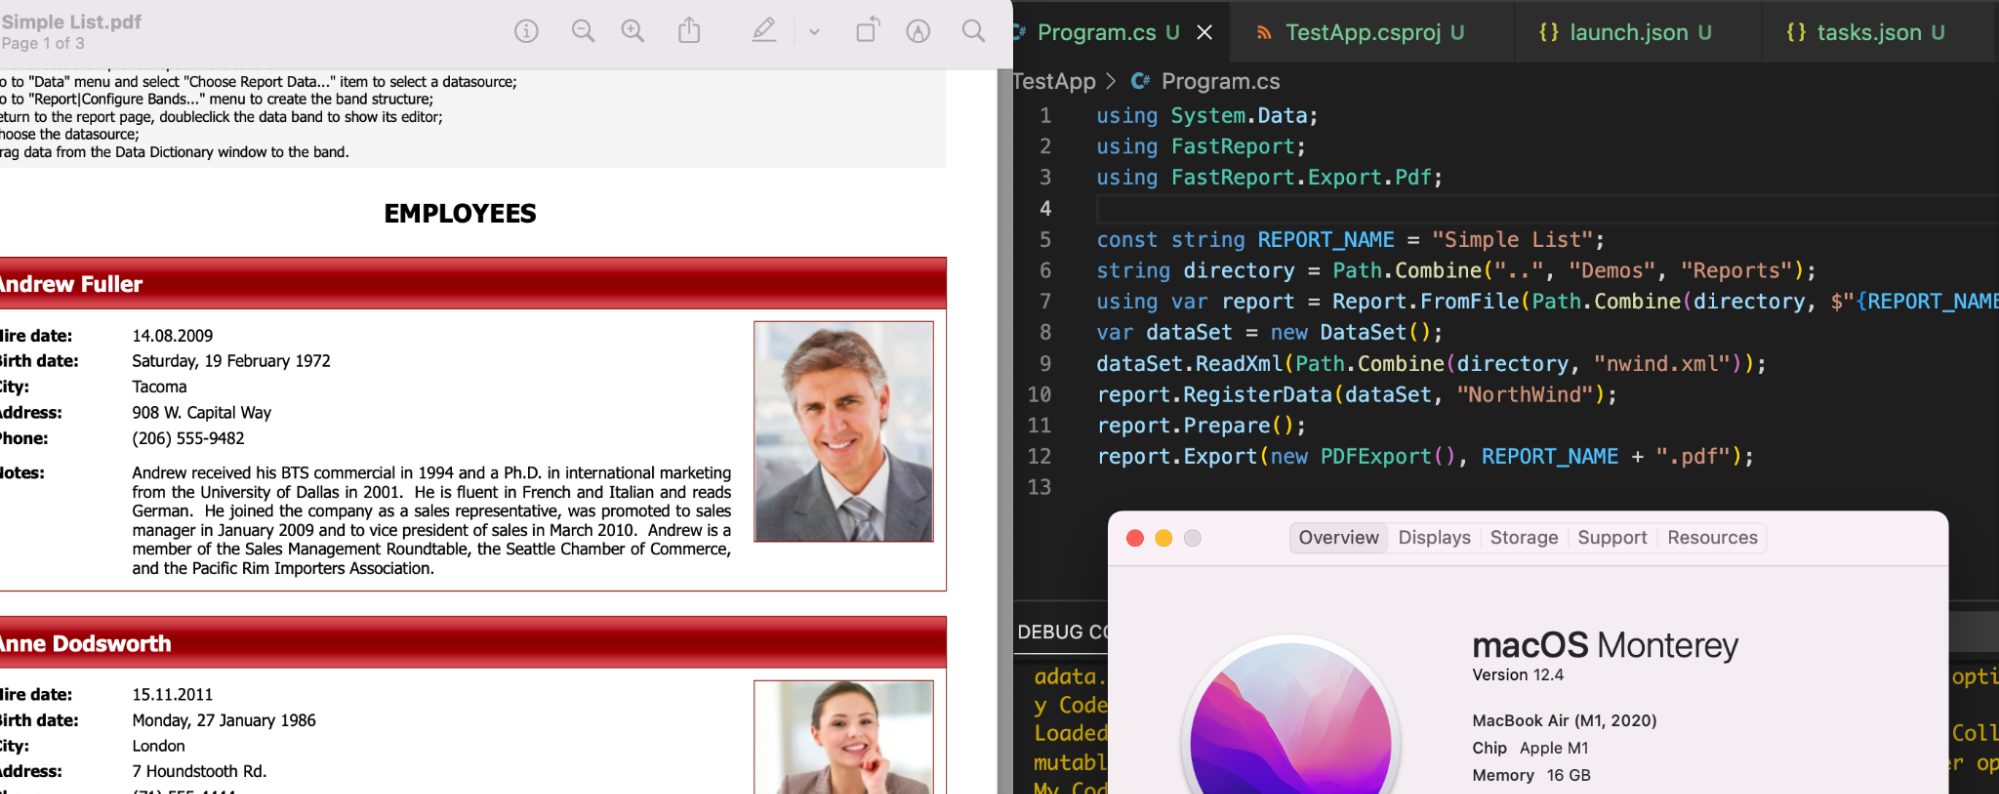Click the phone number (206) 555-9482
Image resolution: width=1999 pixels, height=794 pixels.
188,438
